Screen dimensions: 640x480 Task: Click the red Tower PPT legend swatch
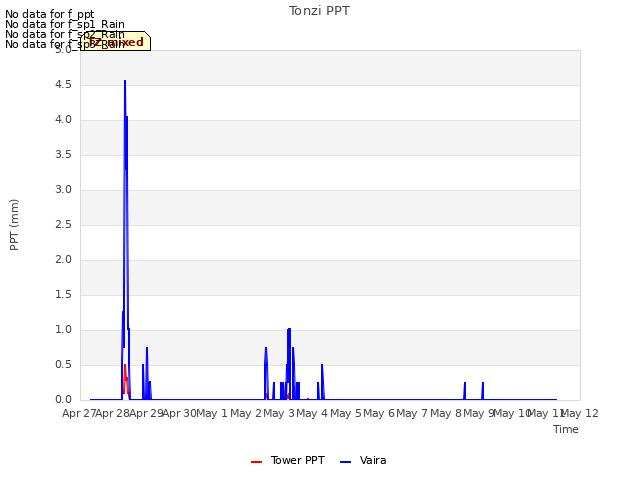pos(256,462)
